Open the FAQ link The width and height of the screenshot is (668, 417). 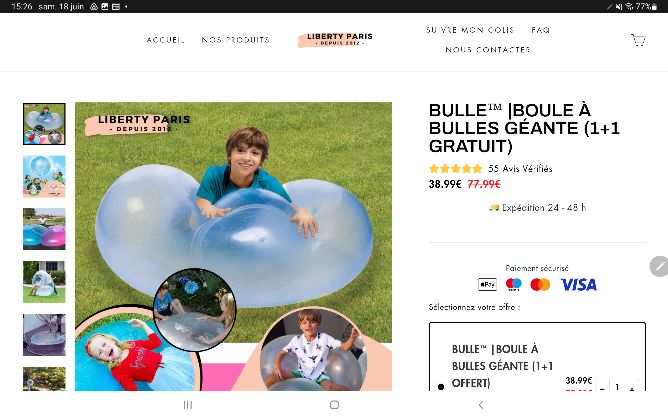click(x=541, y=30)
